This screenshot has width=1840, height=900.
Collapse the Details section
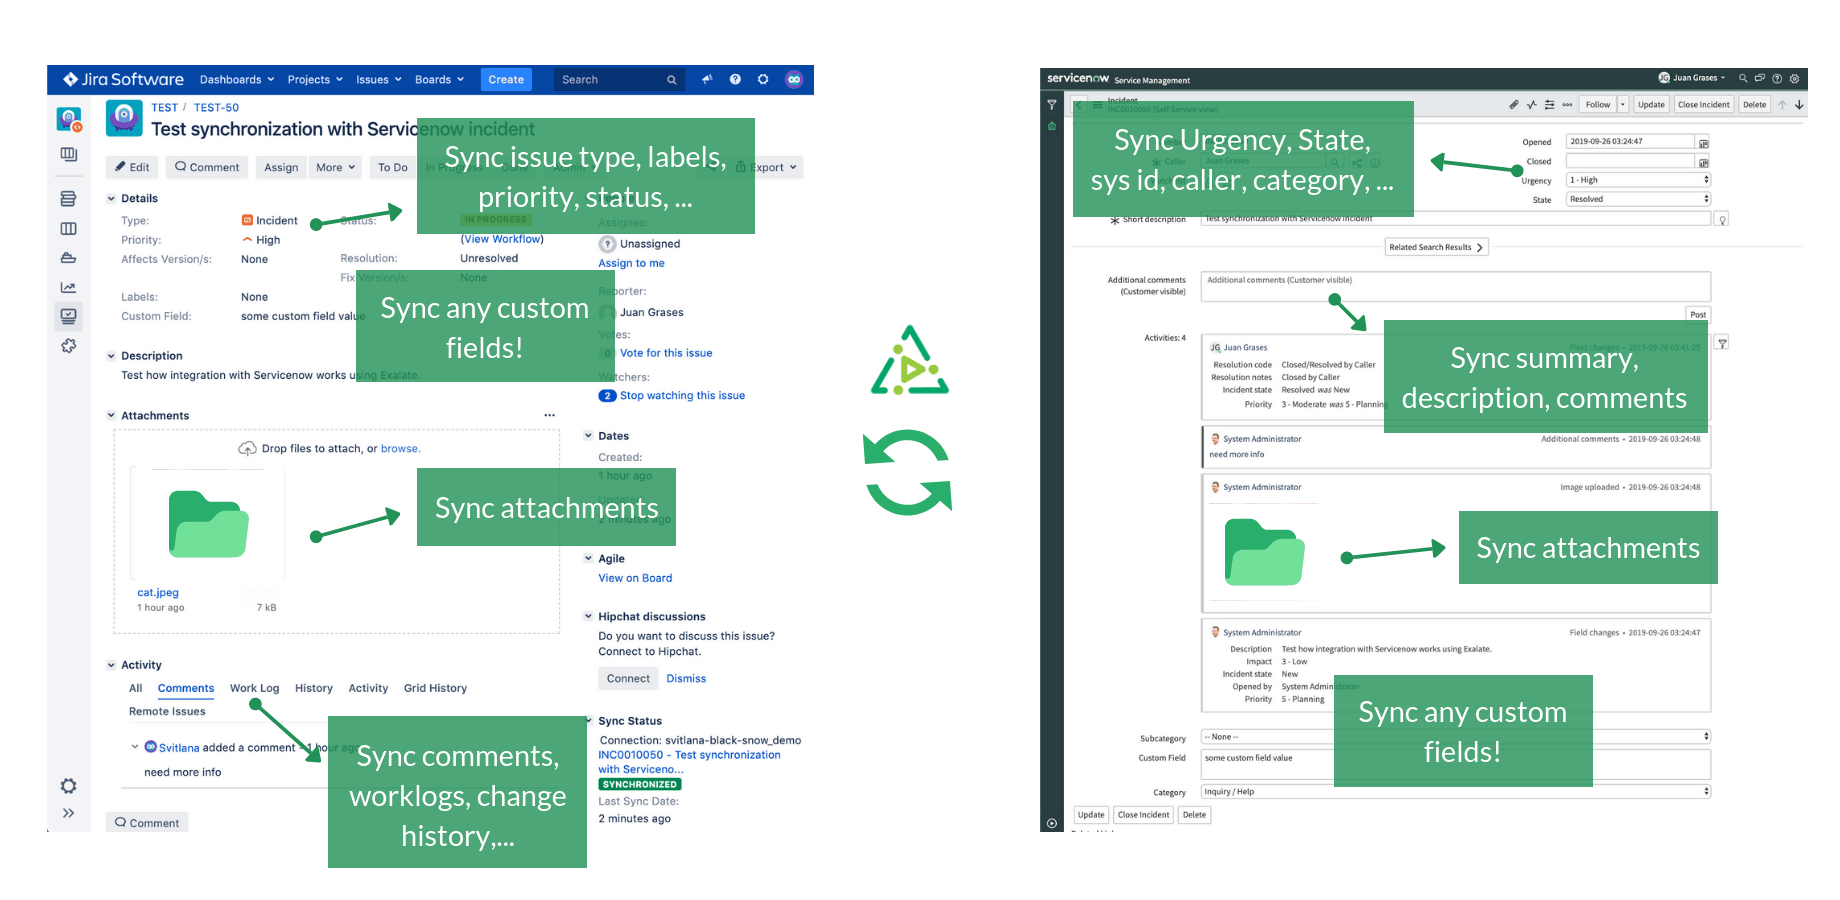111,199
